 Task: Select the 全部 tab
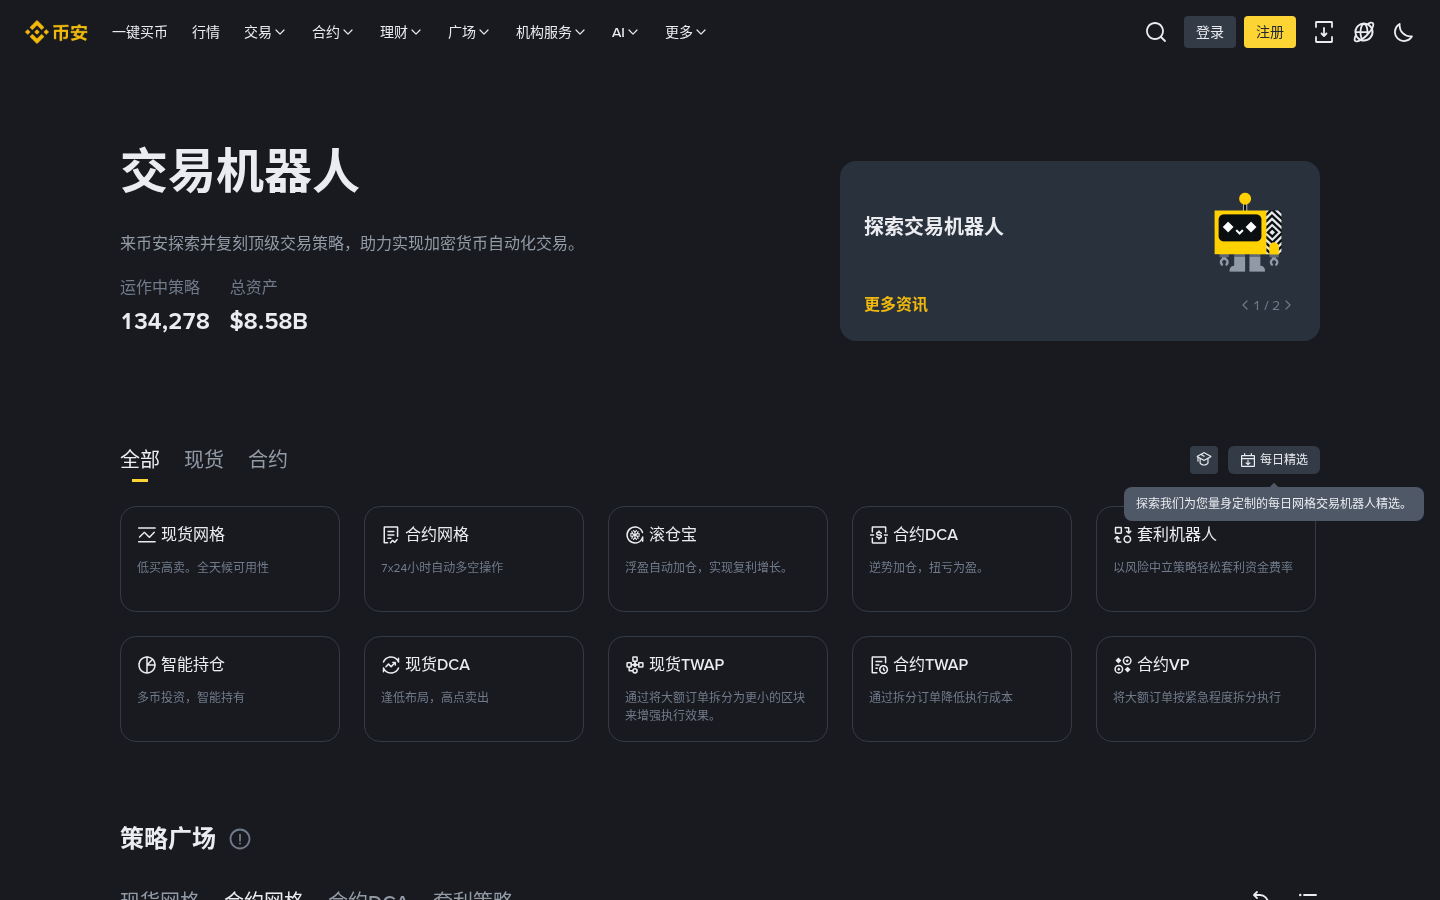point(140,460)
